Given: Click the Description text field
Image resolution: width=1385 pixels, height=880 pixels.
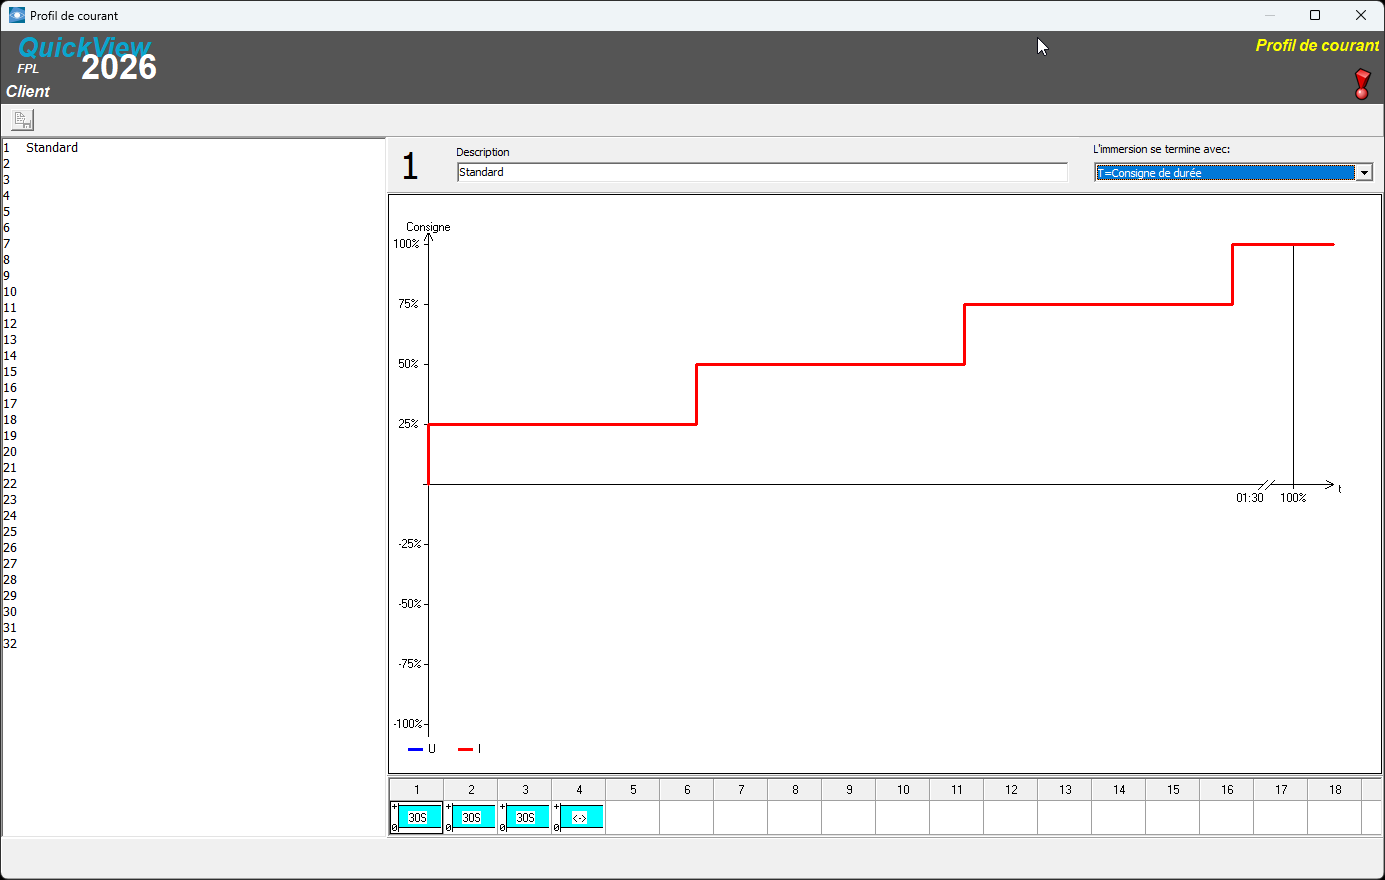Looking at the screenshot, I should (762, 172).
